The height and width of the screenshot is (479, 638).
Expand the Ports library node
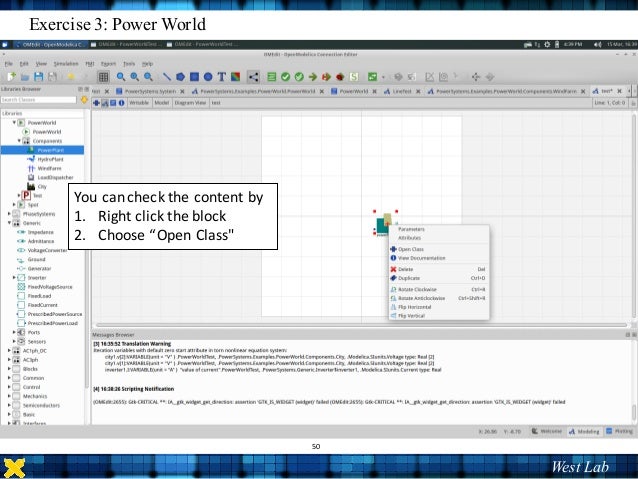coord(15,332)
